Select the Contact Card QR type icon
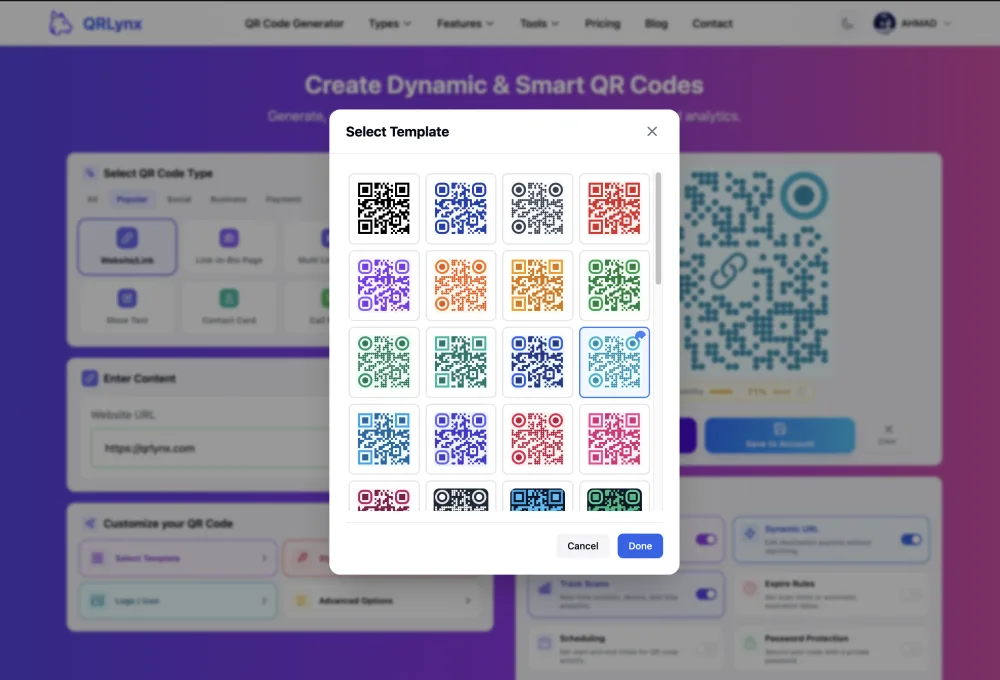 [x=227, y=300]
